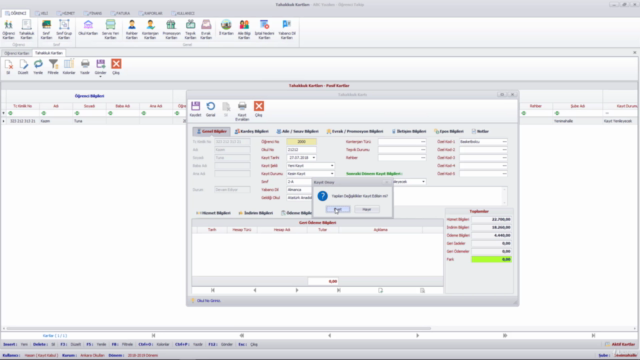The width and height of the screenshot is (640, 360).
Task: Switch to the KULLANICI ribbon tab
Action: coord(183,13)
